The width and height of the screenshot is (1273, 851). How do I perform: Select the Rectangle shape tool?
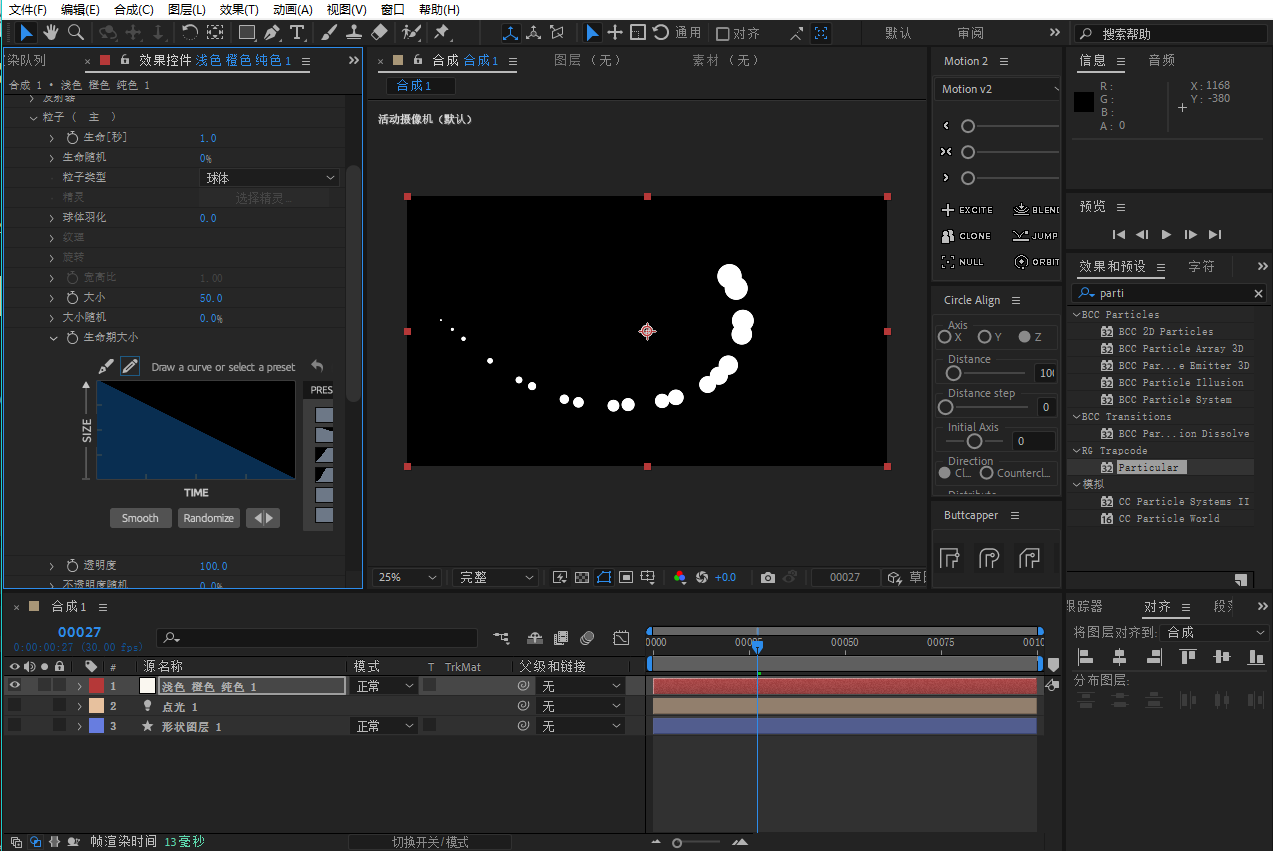247,33
